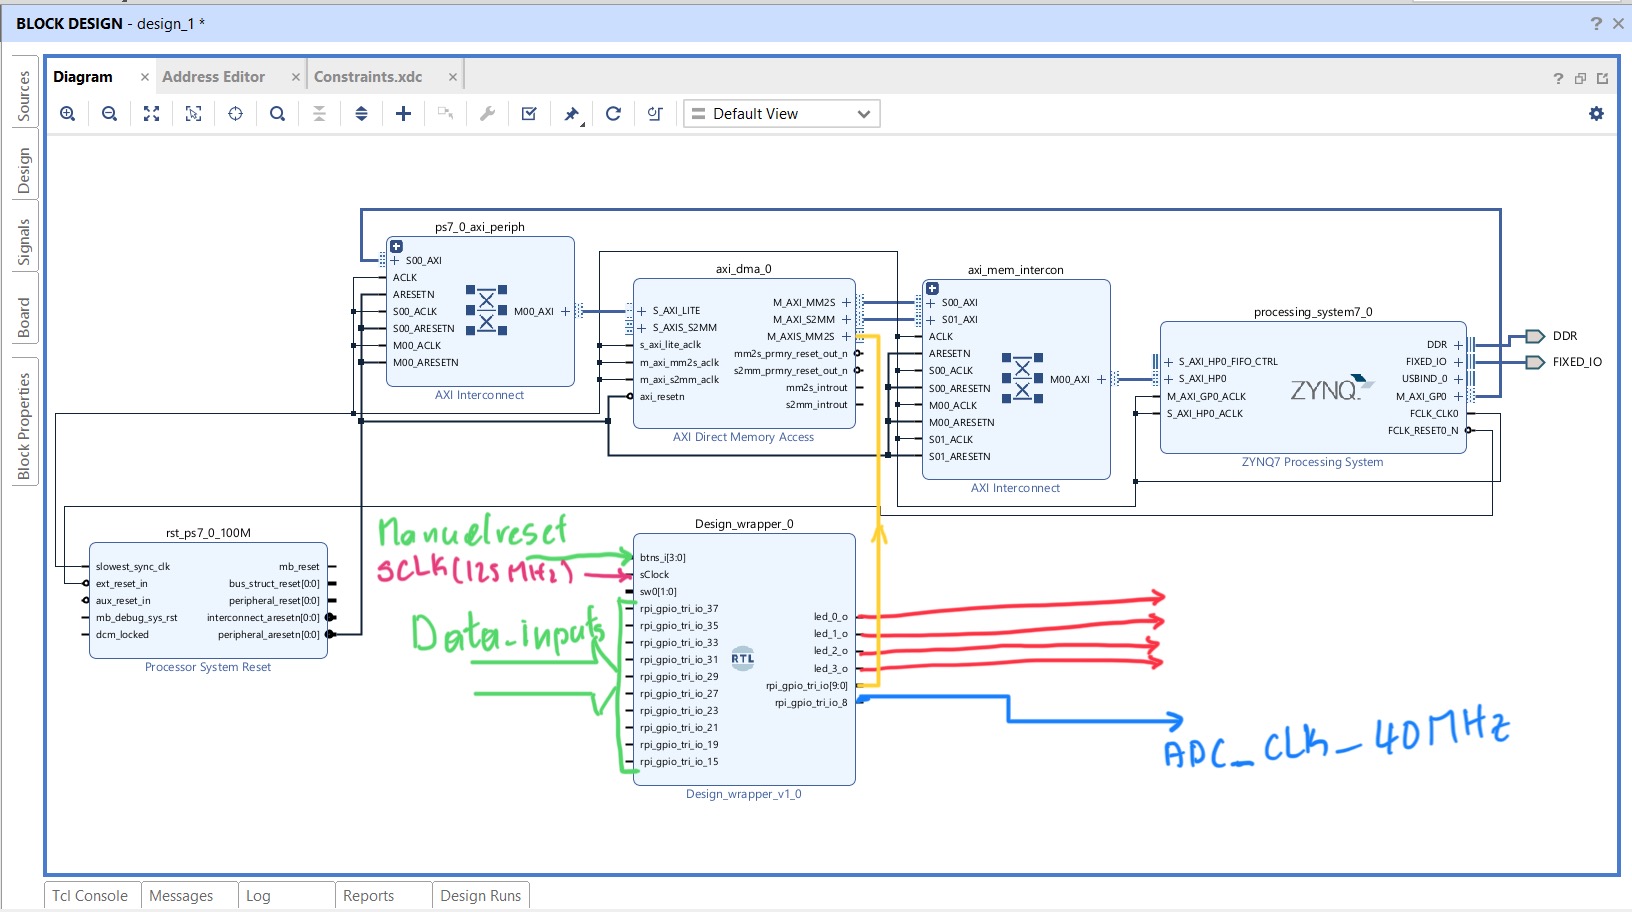Image resolution: width=1632 pixels, height=912 pixels.
Task: Open the Design Runs tab
Action: [480, 896]
